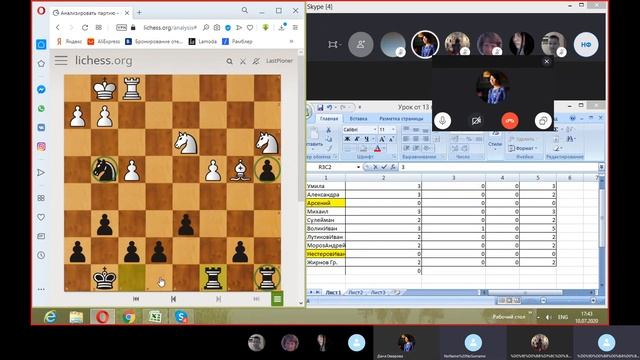
Task: Open the Excel font name dropdown
Action: (x=375, y=129)
